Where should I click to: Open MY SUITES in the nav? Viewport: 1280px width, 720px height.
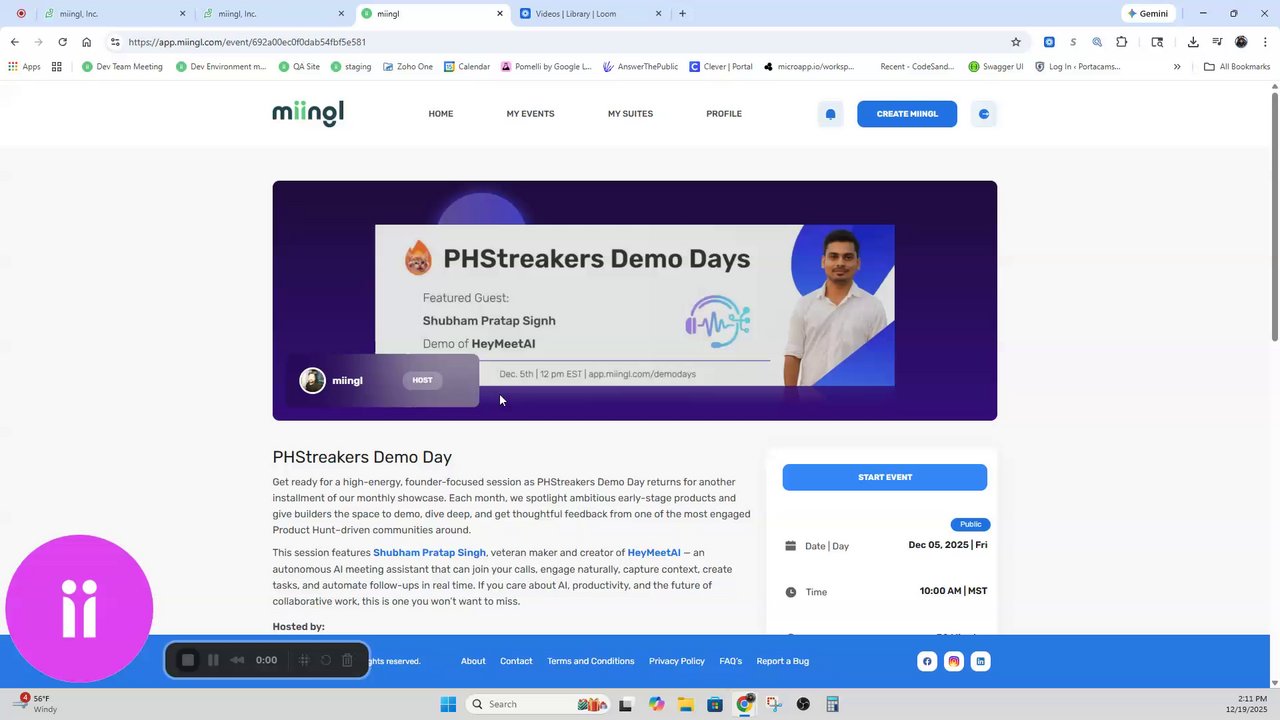pyautogui.click(x=630, y=114)
